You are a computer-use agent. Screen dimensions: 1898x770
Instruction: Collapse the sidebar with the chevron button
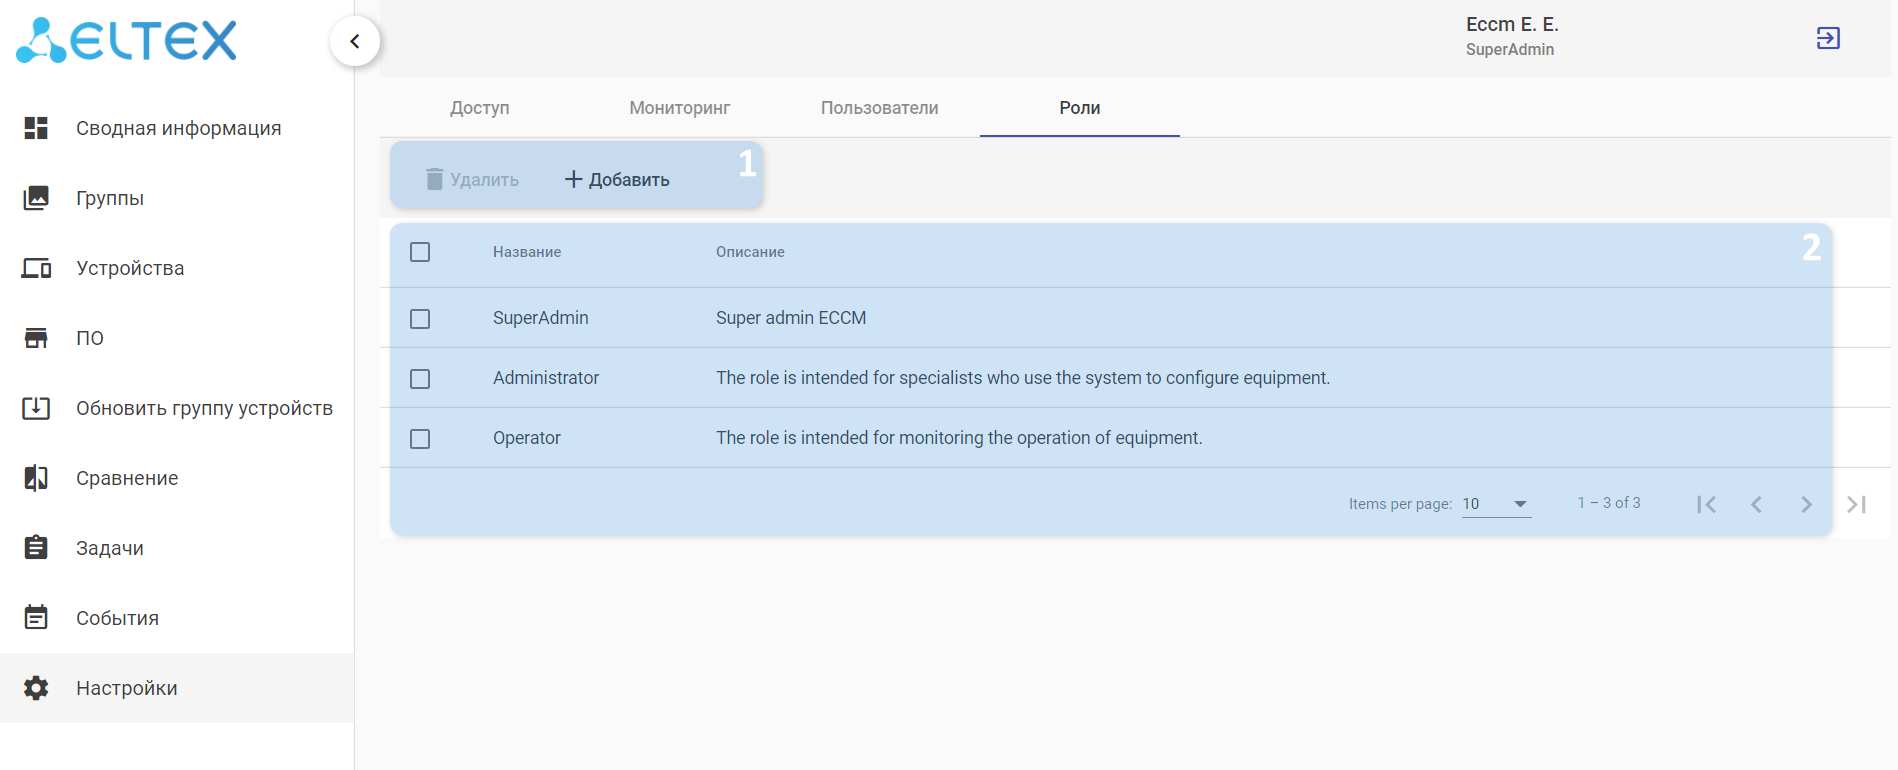[x=355, y=41]
